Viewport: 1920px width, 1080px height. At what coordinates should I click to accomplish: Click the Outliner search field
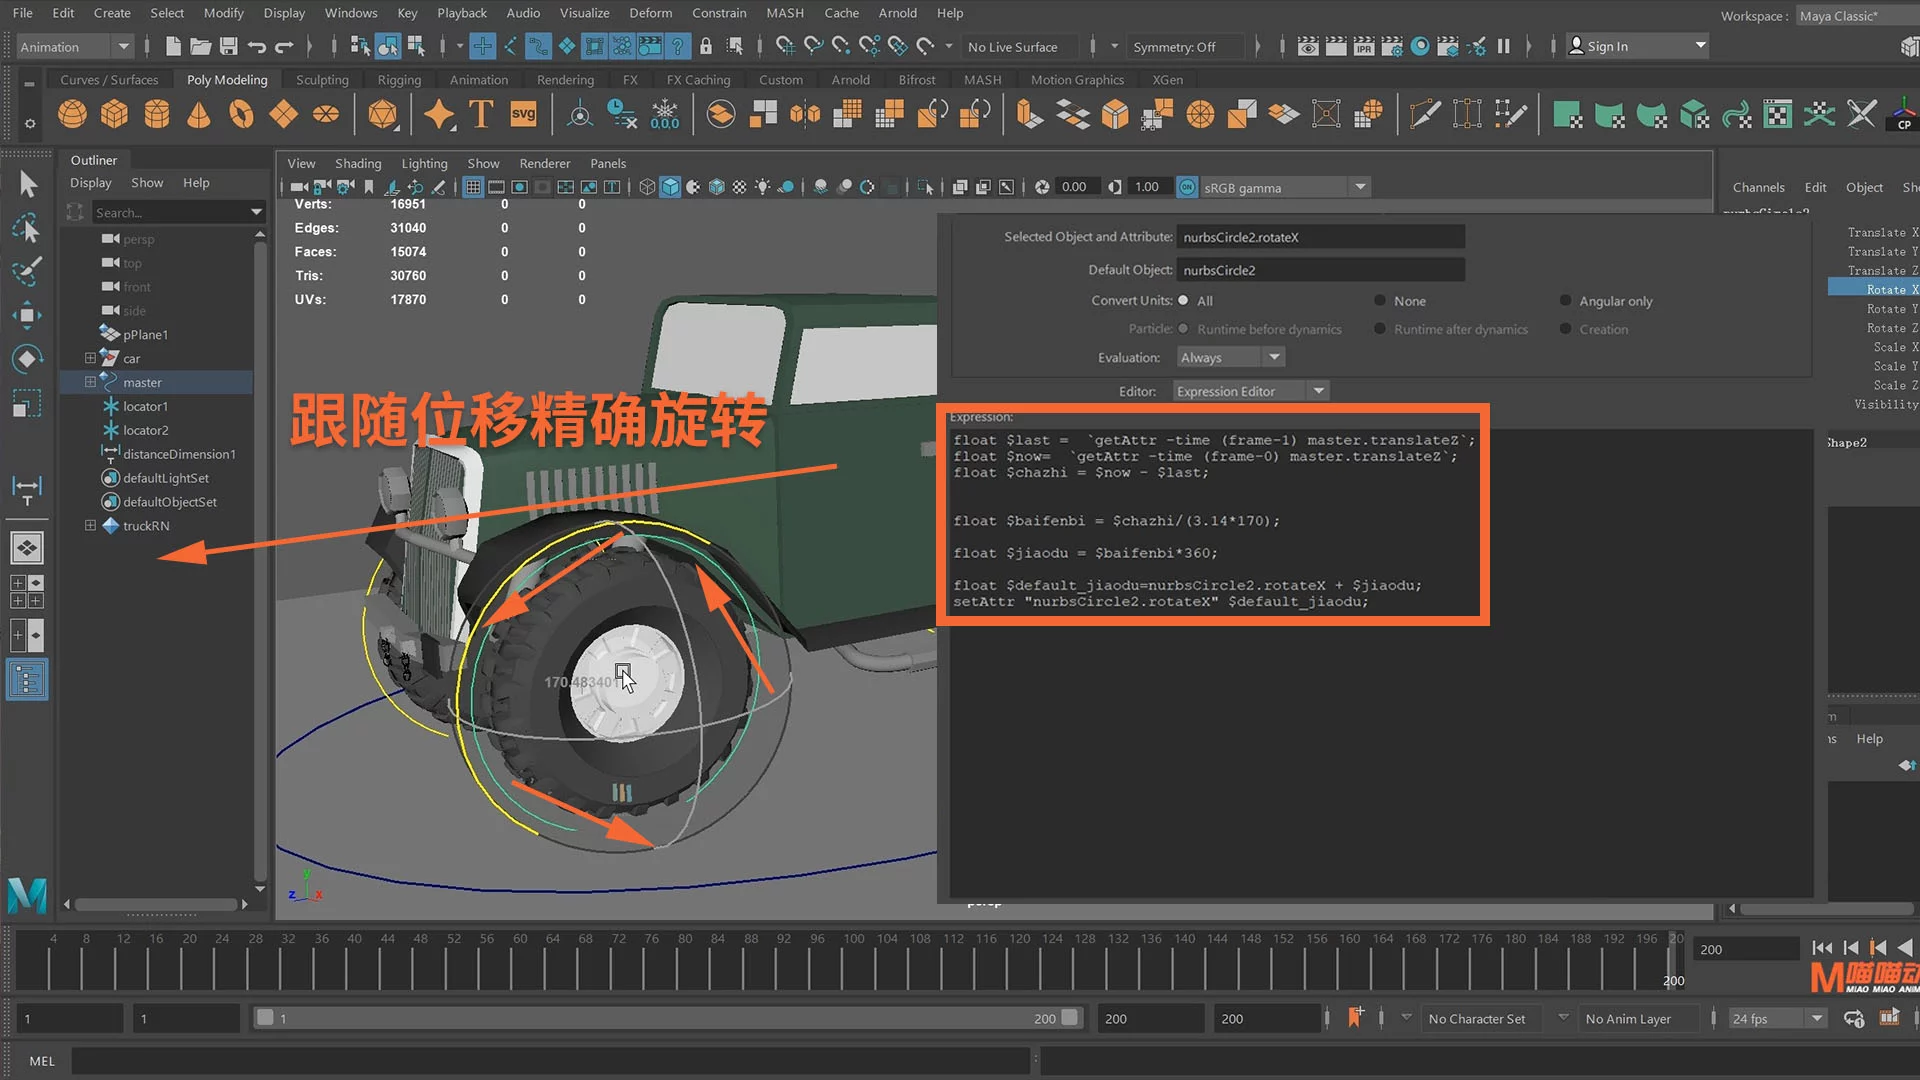[x=178, y=212]
